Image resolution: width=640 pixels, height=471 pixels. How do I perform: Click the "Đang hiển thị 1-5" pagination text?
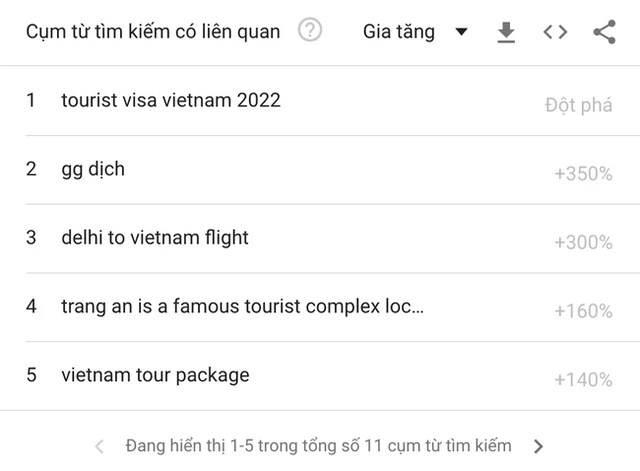[x=318, y=445]
